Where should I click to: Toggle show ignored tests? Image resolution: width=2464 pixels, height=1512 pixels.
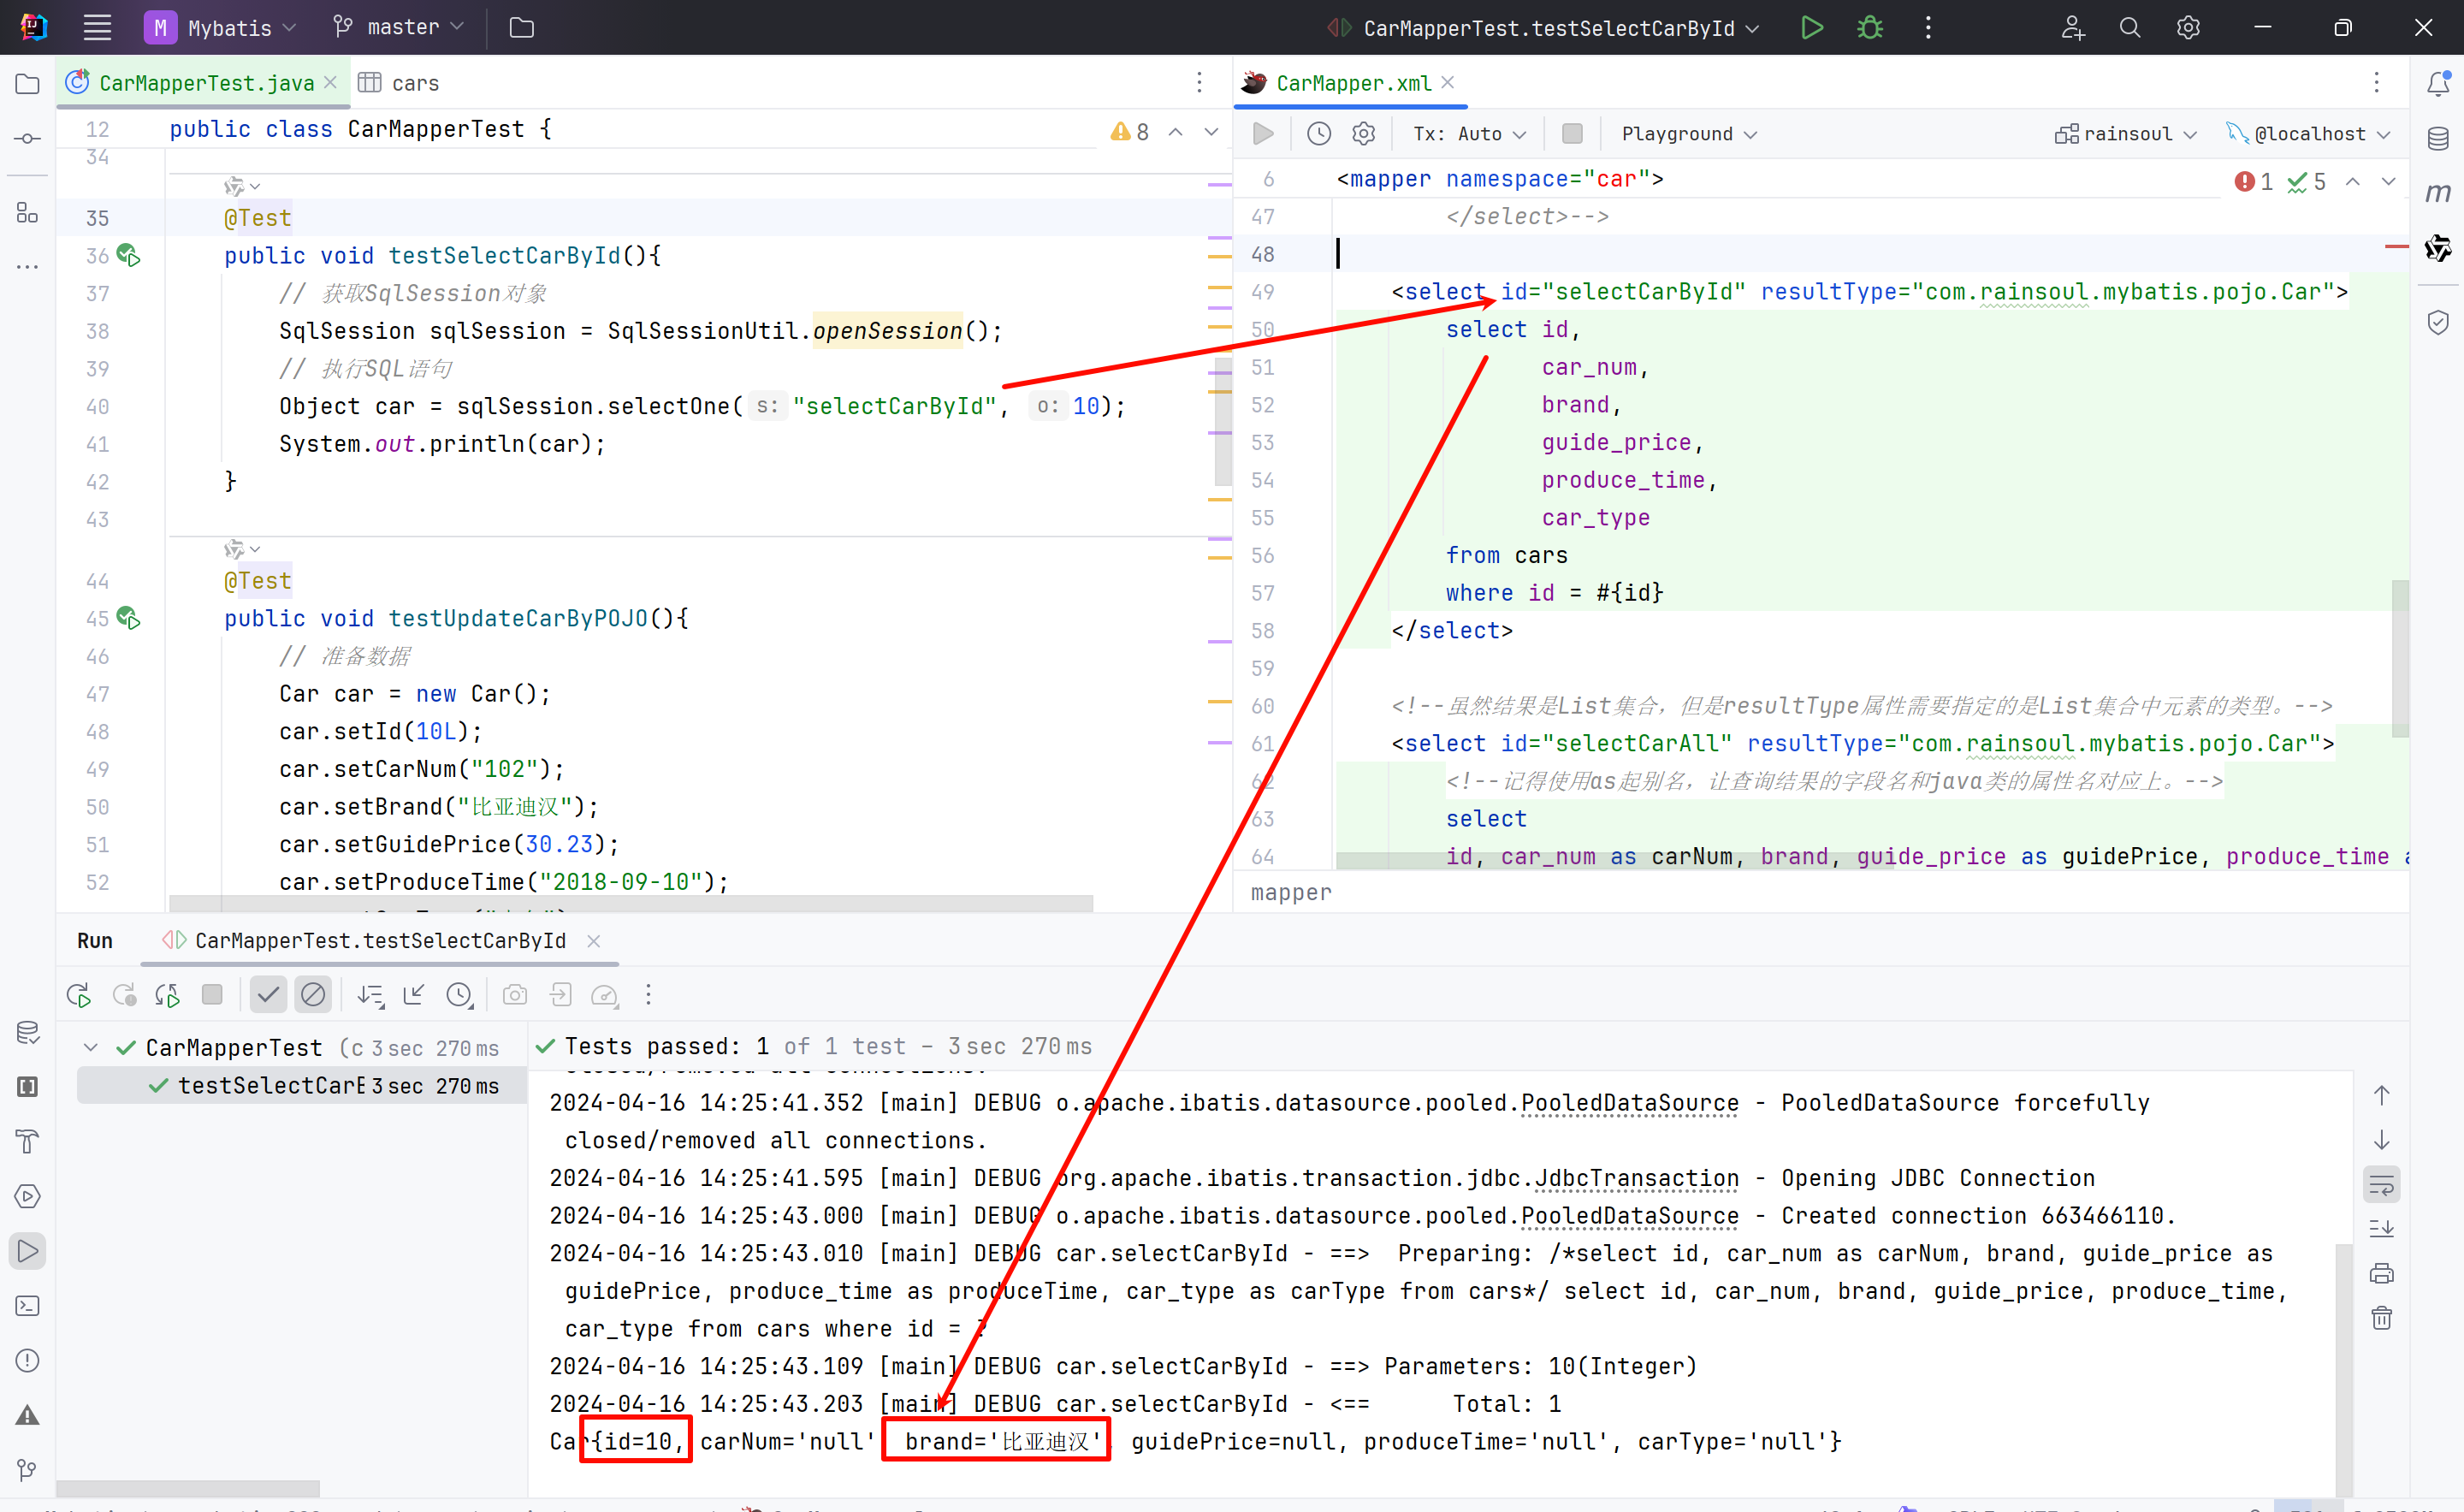[x=313, y=994]
